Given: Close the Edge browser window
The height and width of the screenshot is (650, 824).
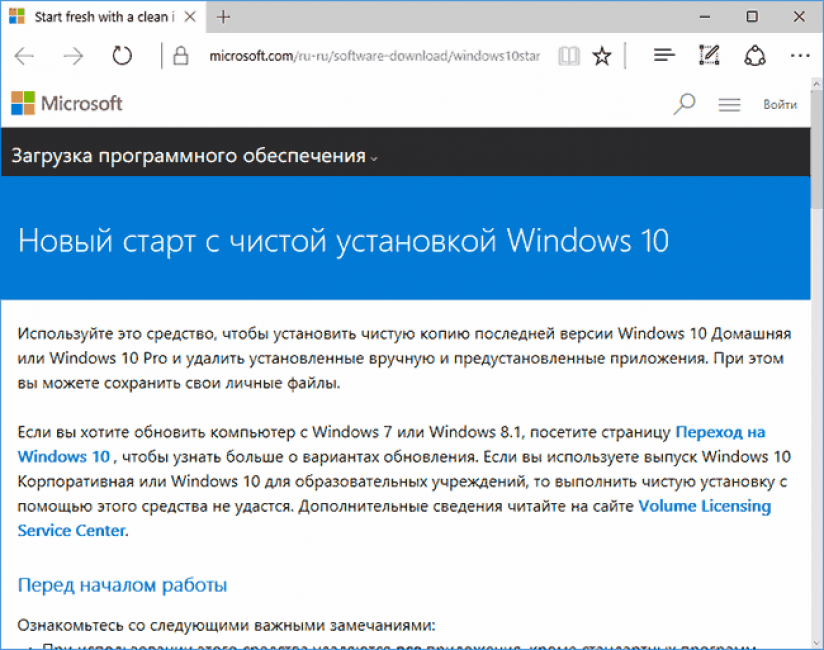Looking at the screenshot, I should pos(799,17).
